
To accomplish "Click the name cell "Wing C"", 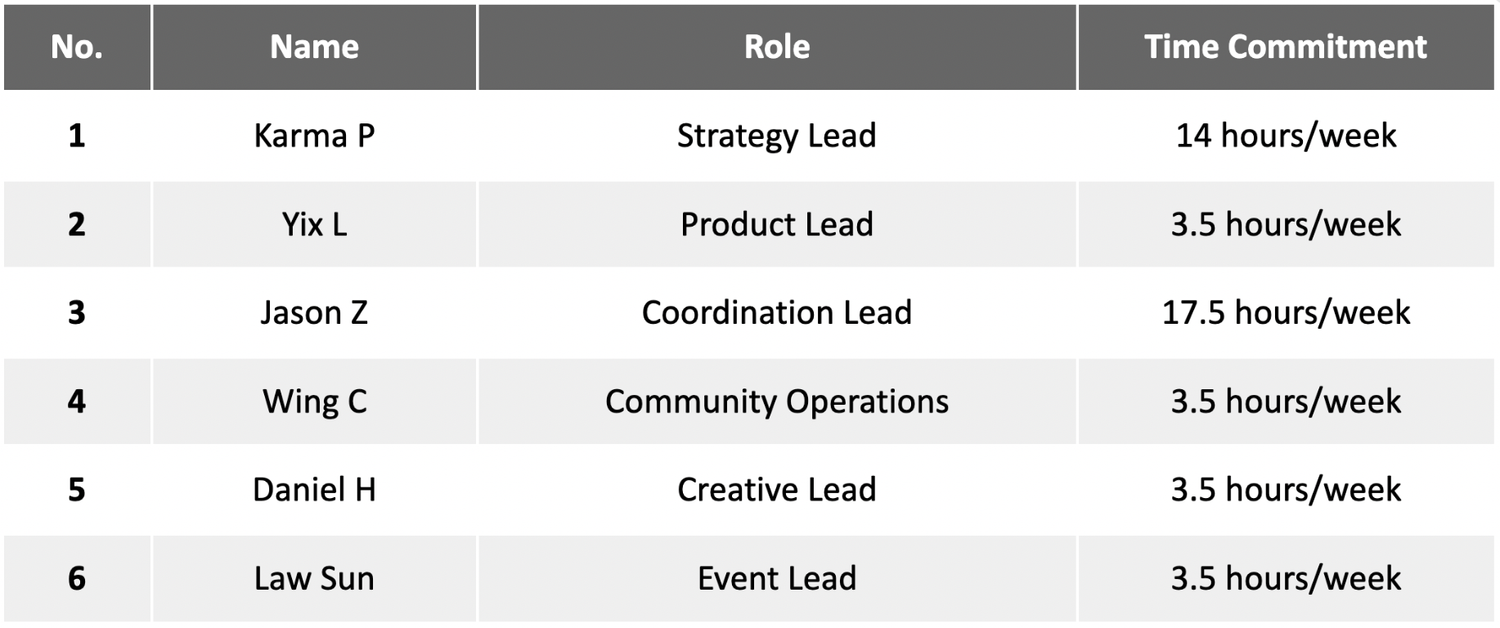I will (314, 401).
